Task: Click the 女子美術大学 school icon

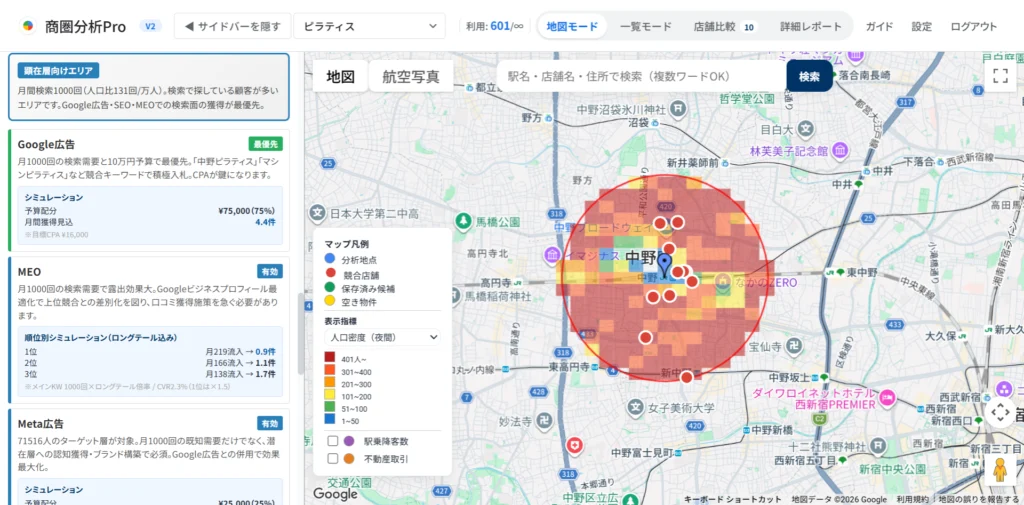Action: tap(634, 408)
